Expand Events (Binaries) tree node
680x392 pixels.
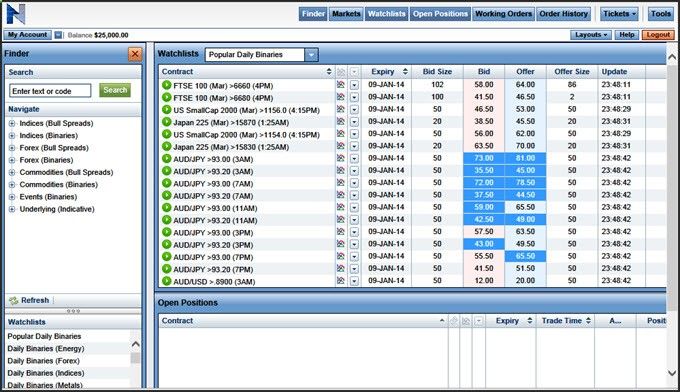point(12,197)
